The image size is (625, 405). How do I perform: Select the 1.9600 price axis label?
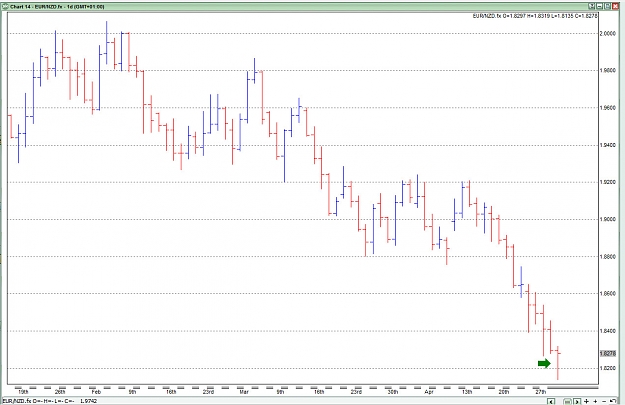pos(607,108)
